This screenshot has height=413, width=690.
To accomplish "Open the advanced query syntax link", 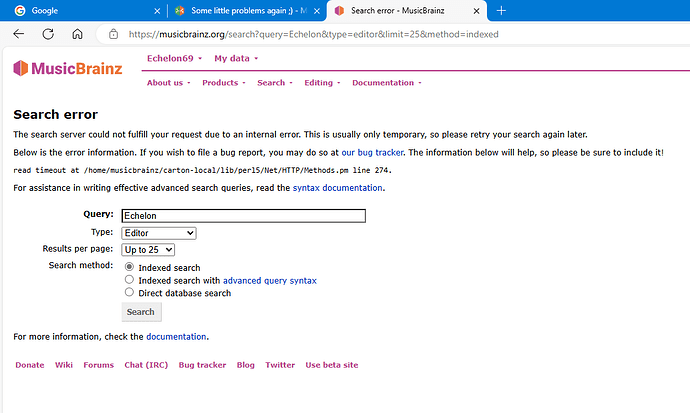I will 270,281.
